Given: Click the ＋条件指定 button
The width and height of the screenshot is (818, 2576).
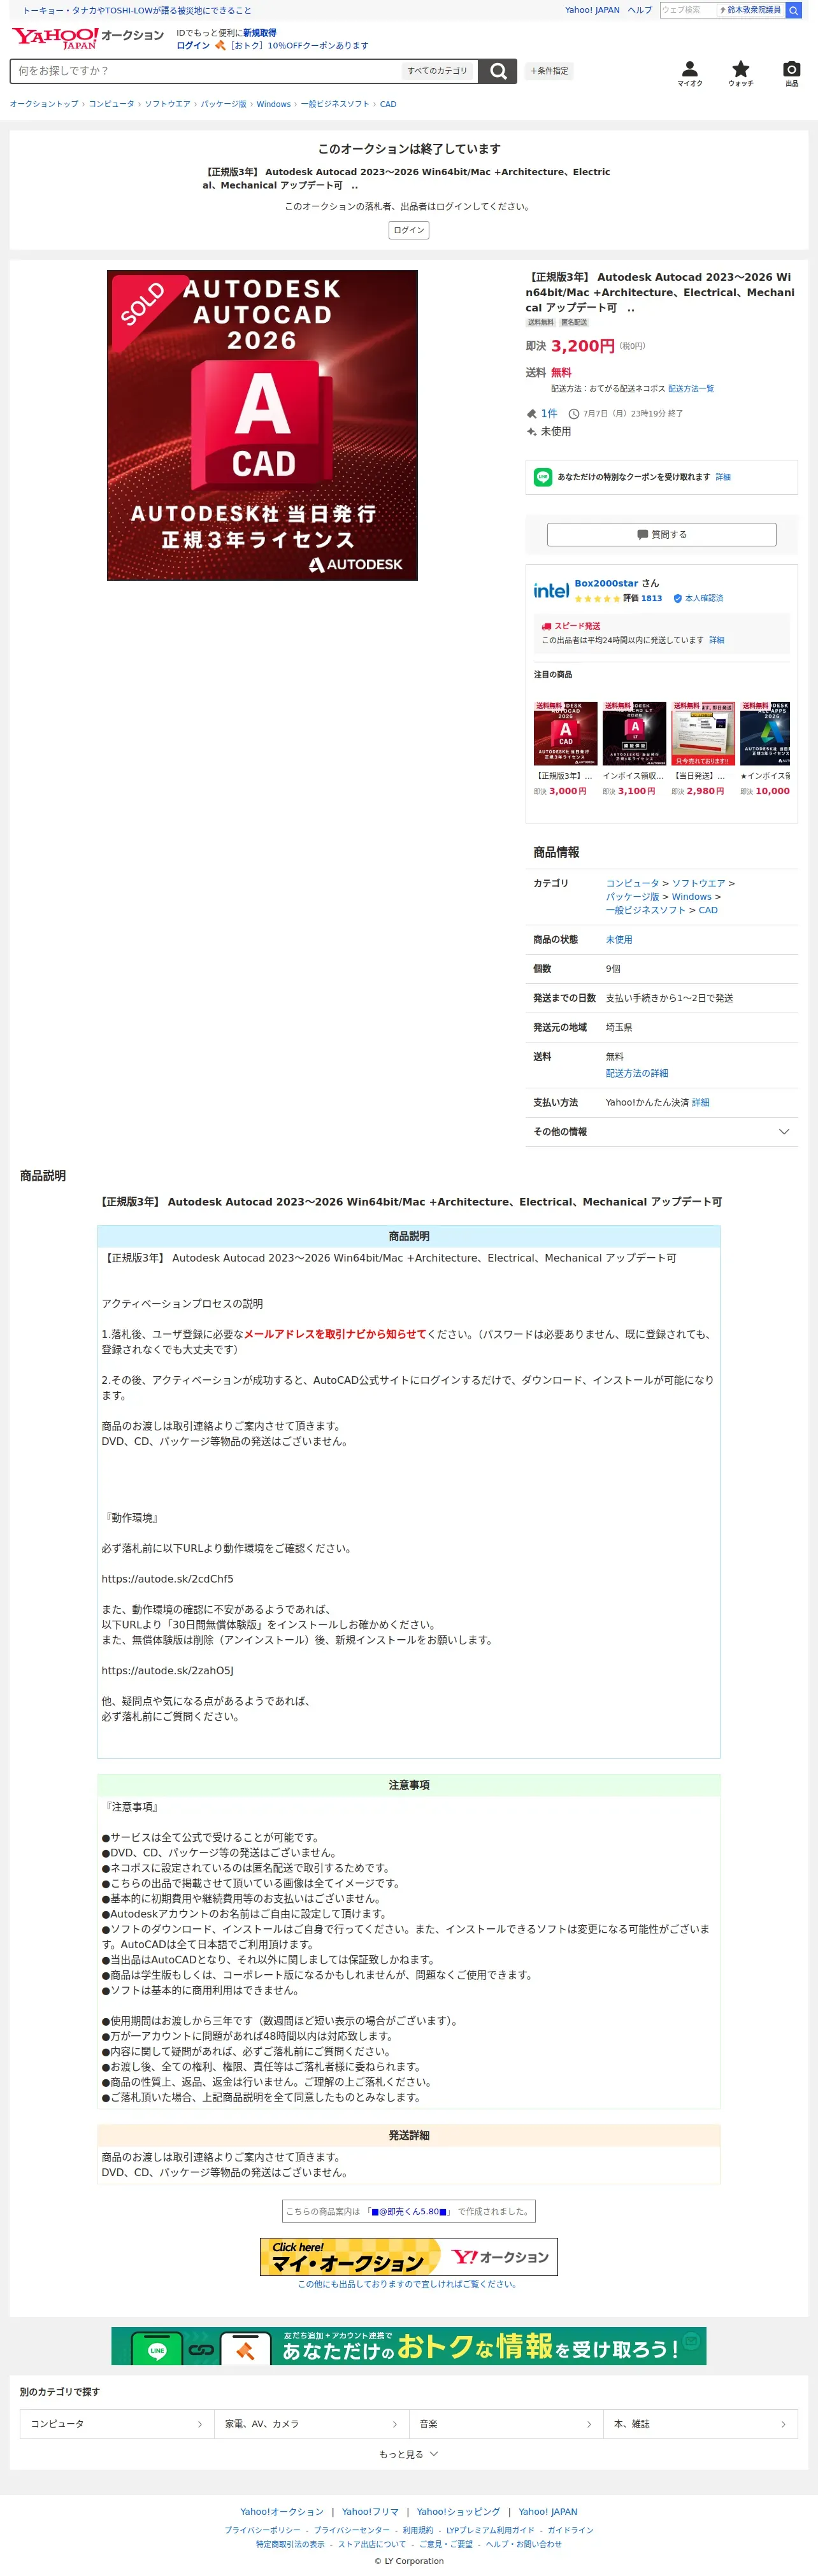Looking at the screenshot, I should click(x=549, y=71).
